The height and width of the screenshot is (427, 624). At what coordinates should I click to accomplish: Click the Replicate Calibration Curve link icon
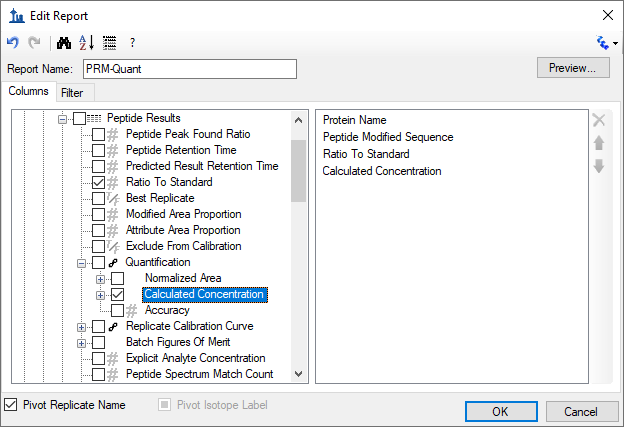click(x=113, y=327)
